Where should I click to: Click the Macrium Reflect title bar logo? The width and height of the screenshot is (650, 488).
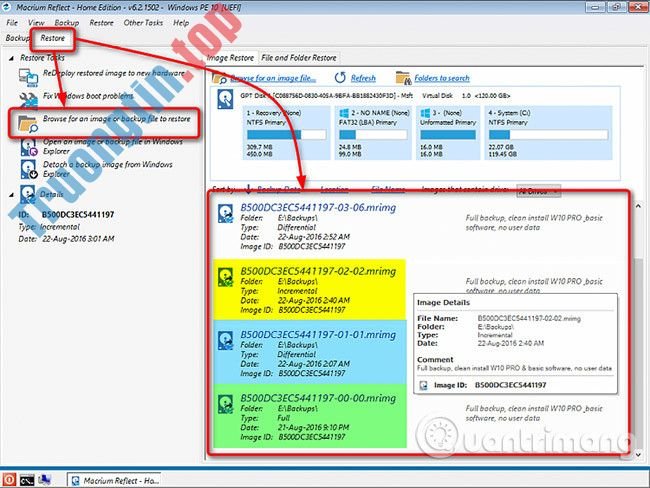[x=7, y=7]
